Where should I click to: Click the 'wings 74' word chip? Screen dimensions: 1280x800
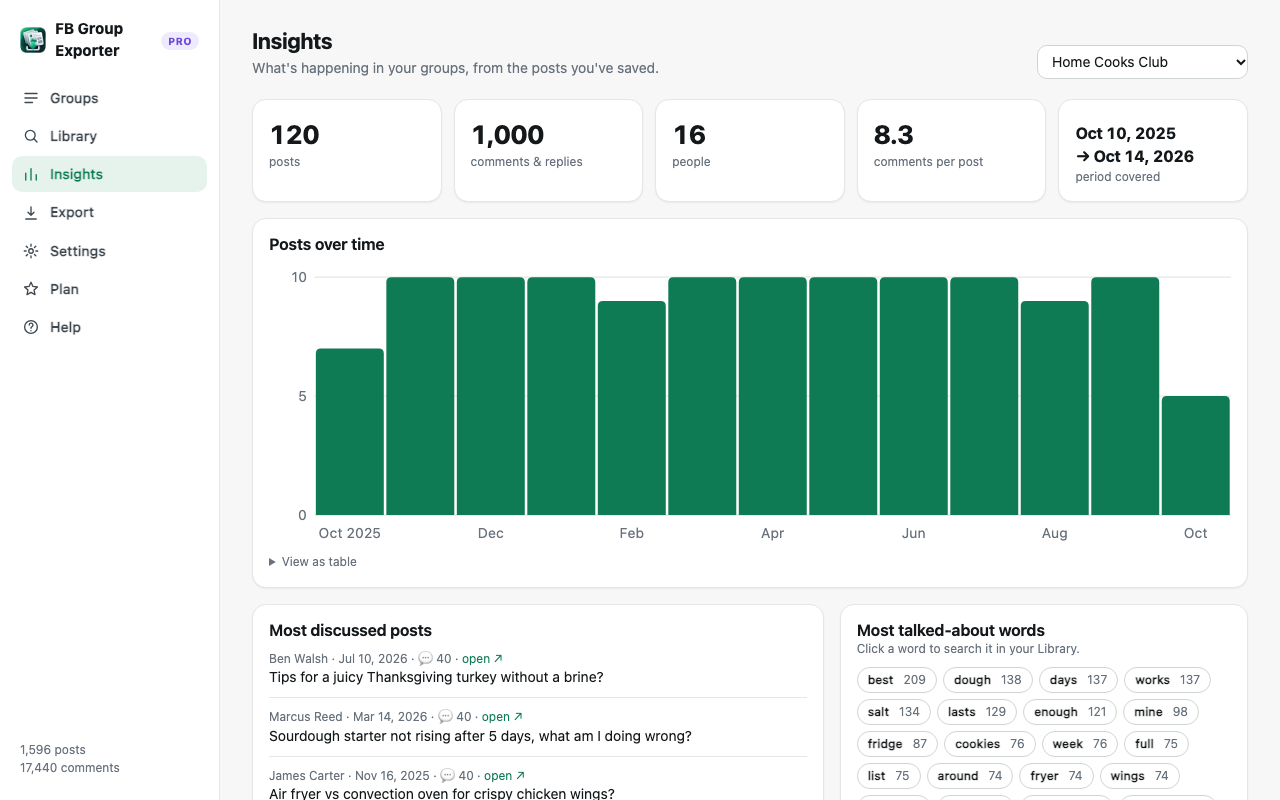1139,776
